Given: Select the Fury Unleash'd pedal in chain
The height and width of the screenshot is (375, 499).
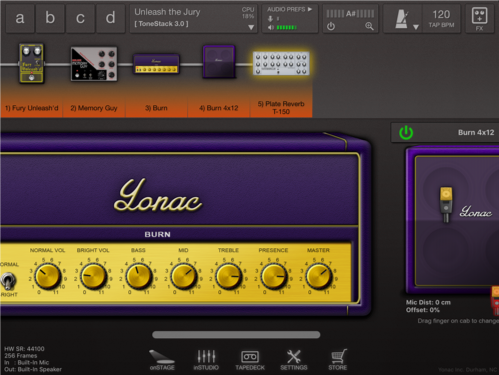Looking at the screenshot, I should pyautogui.click(x=31, y=63).
